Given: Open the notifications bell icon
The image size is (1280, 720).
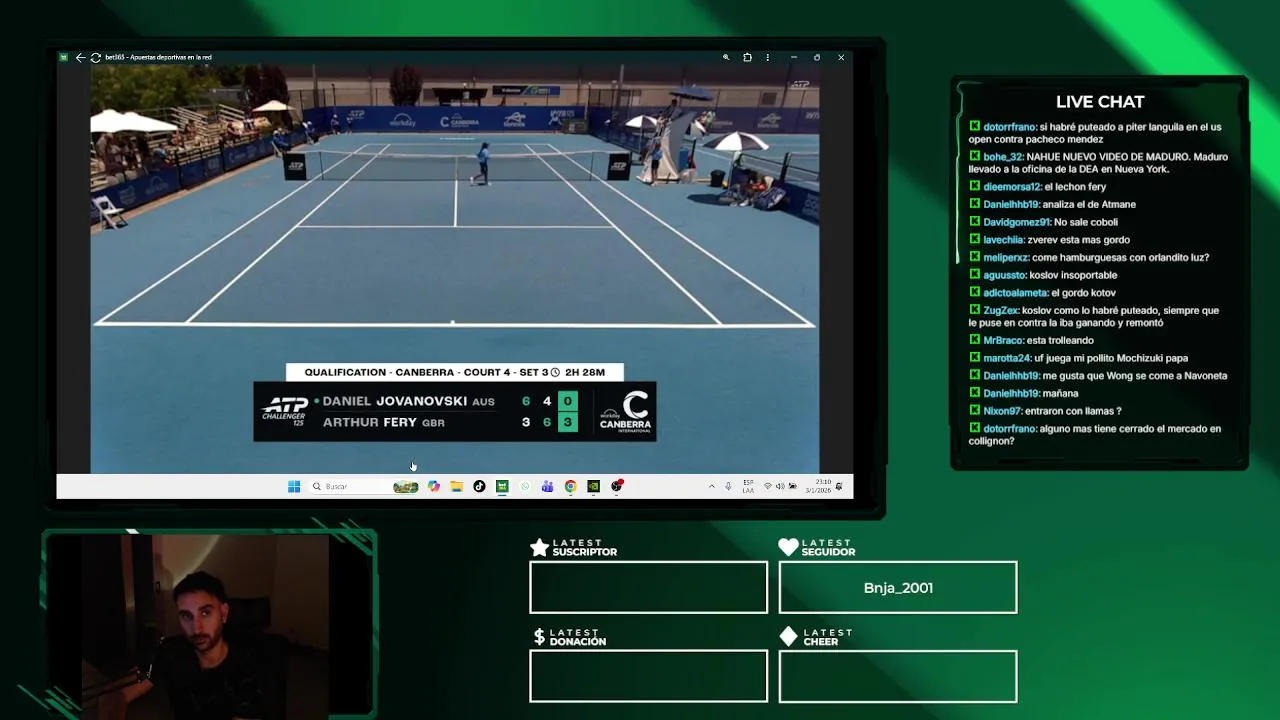Looking at the screenshot, I should click(839, 487).
